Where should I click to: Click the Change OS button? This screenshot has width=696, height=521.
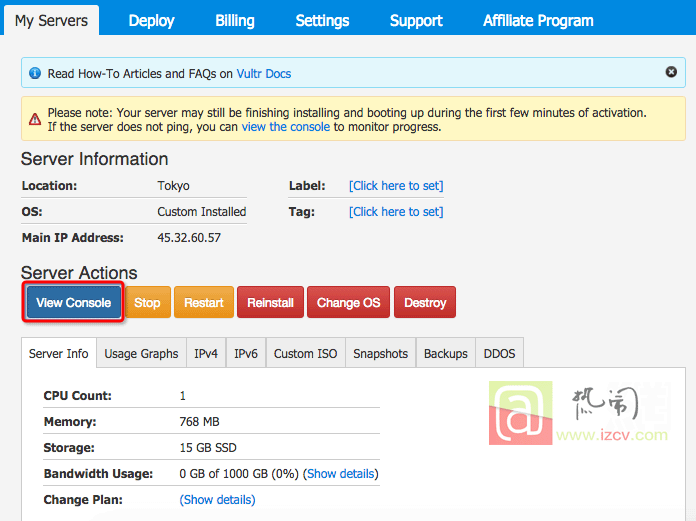(x=348, y=302)
